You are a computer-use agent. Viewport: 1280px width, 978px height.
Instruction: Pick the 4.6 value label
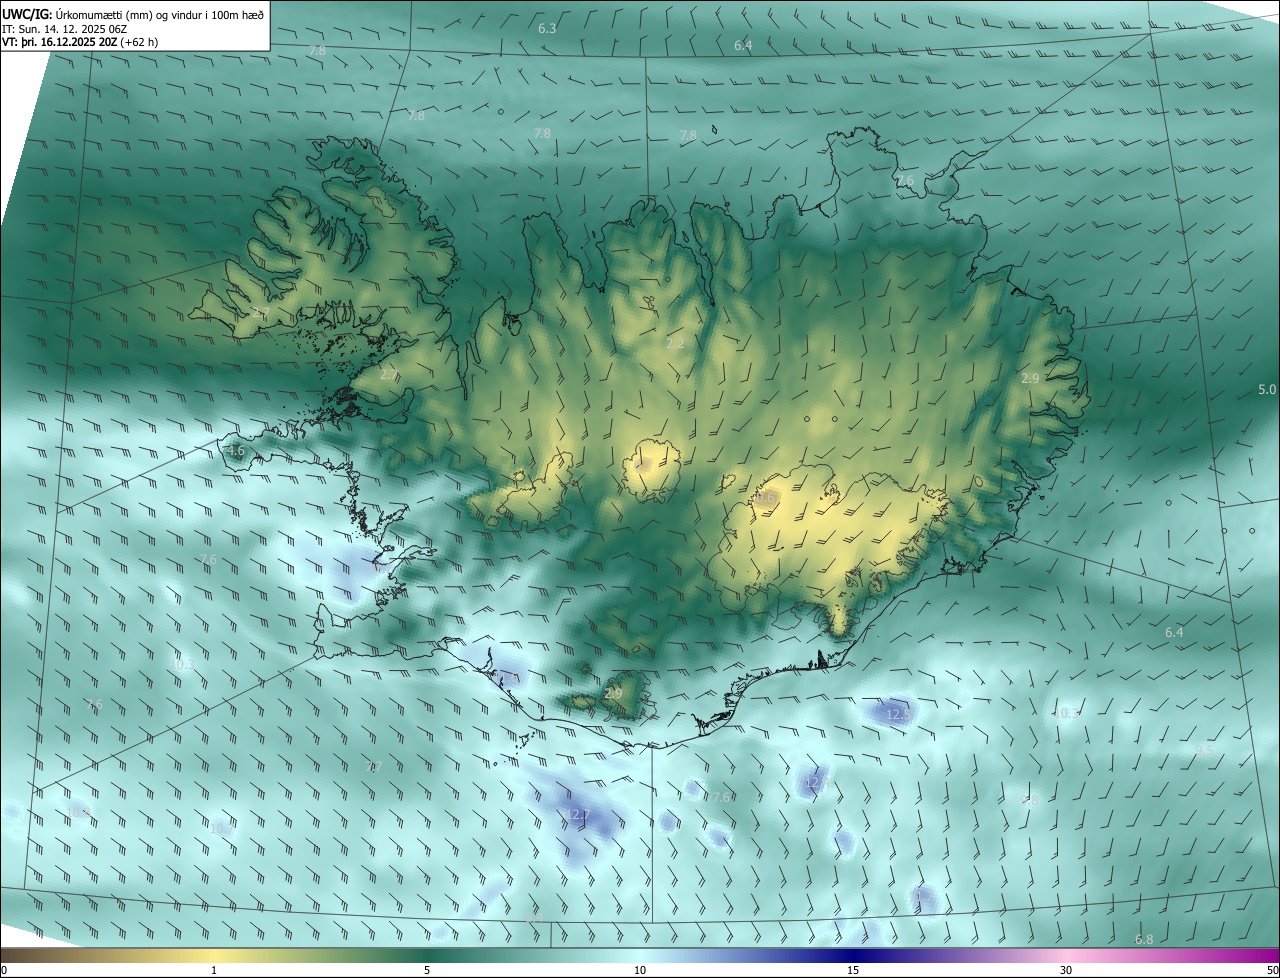[235, 451]
